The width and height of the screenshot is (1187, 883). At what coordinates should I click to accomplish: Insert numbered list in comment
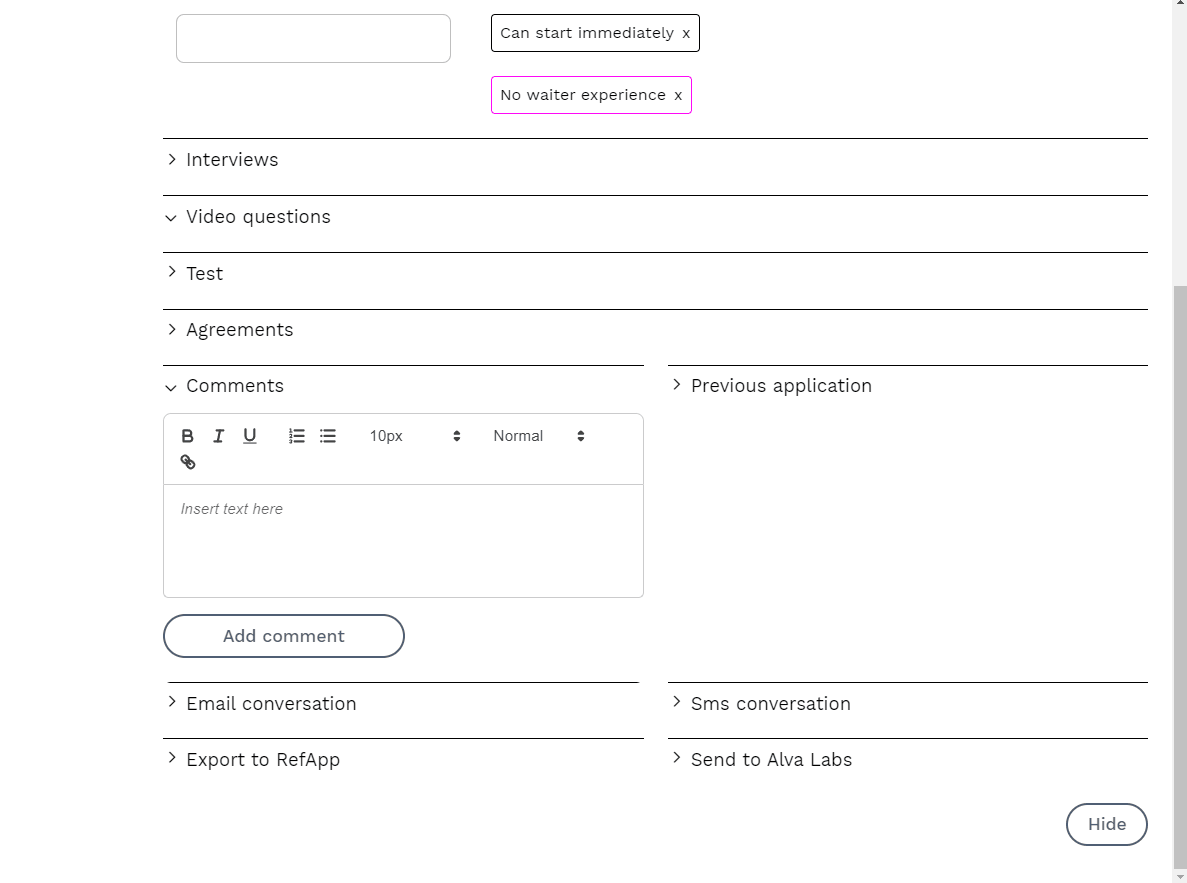(297, 436)
